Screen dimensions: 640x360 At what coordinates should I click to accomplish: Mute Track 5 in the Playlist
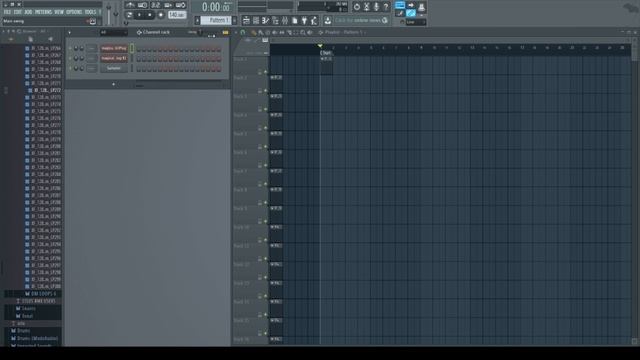pyautogui.click(x=265, y=147)
